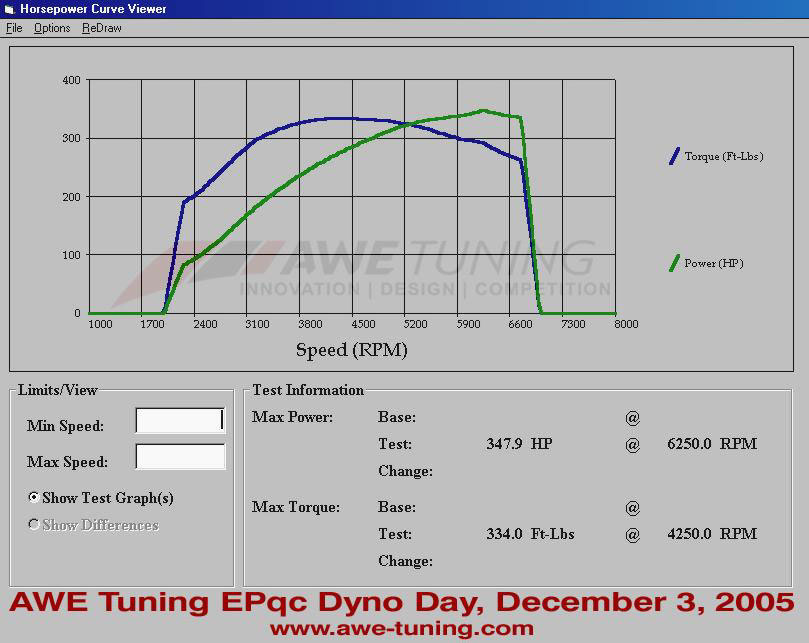Click the Min Speed input field
Image resolution: width=809 pixels, height=643 pixels.
pyautogui.click(x=180, y=420)
